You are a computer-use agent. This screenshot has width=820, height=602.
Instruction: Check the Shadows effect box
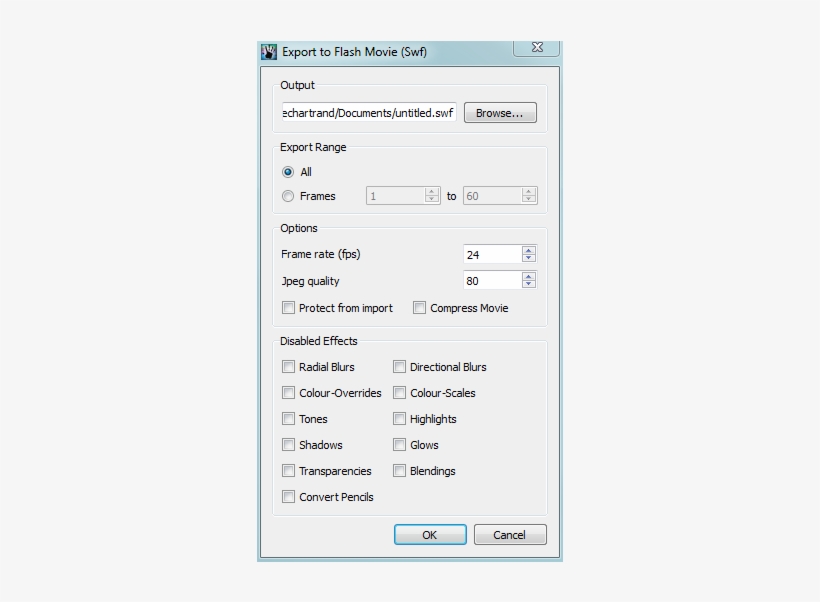288,445
